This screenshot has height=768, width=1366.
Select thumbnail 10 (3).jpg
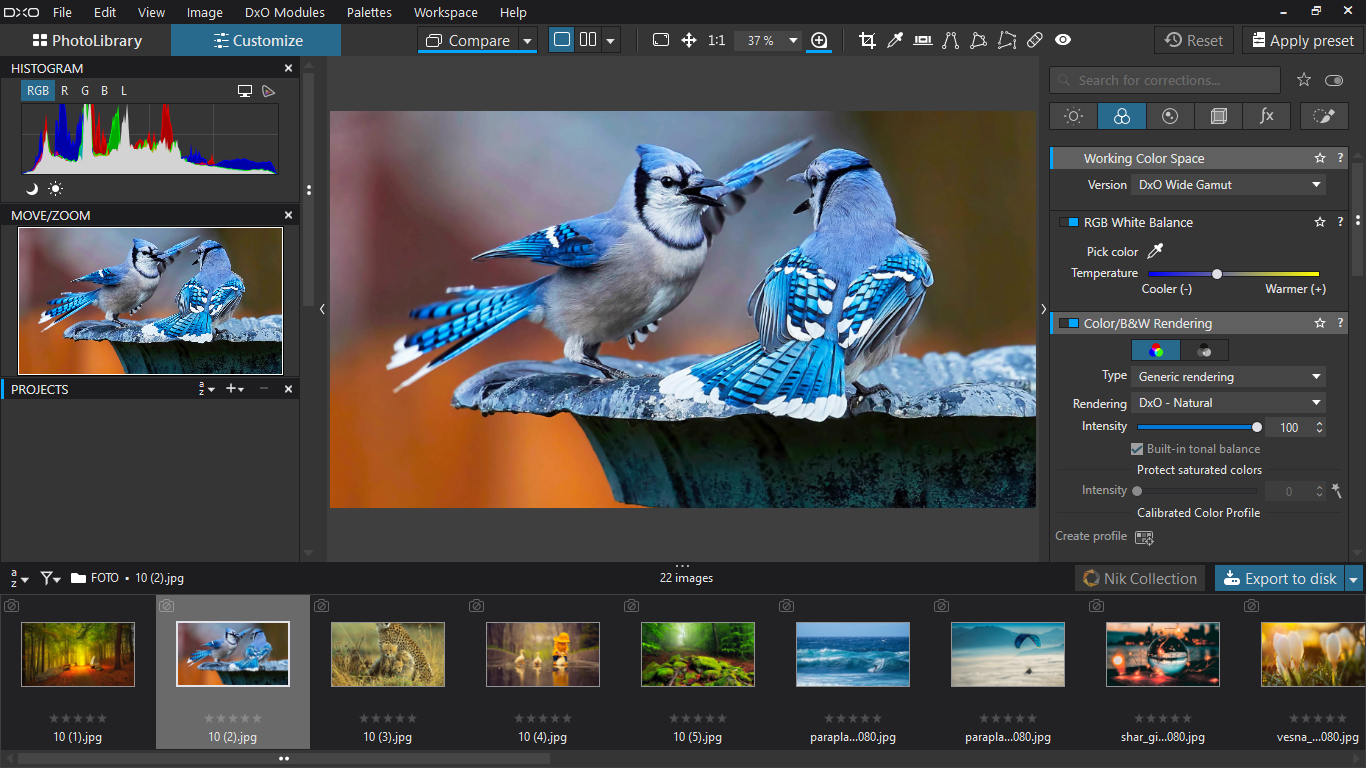click(388, 654)
